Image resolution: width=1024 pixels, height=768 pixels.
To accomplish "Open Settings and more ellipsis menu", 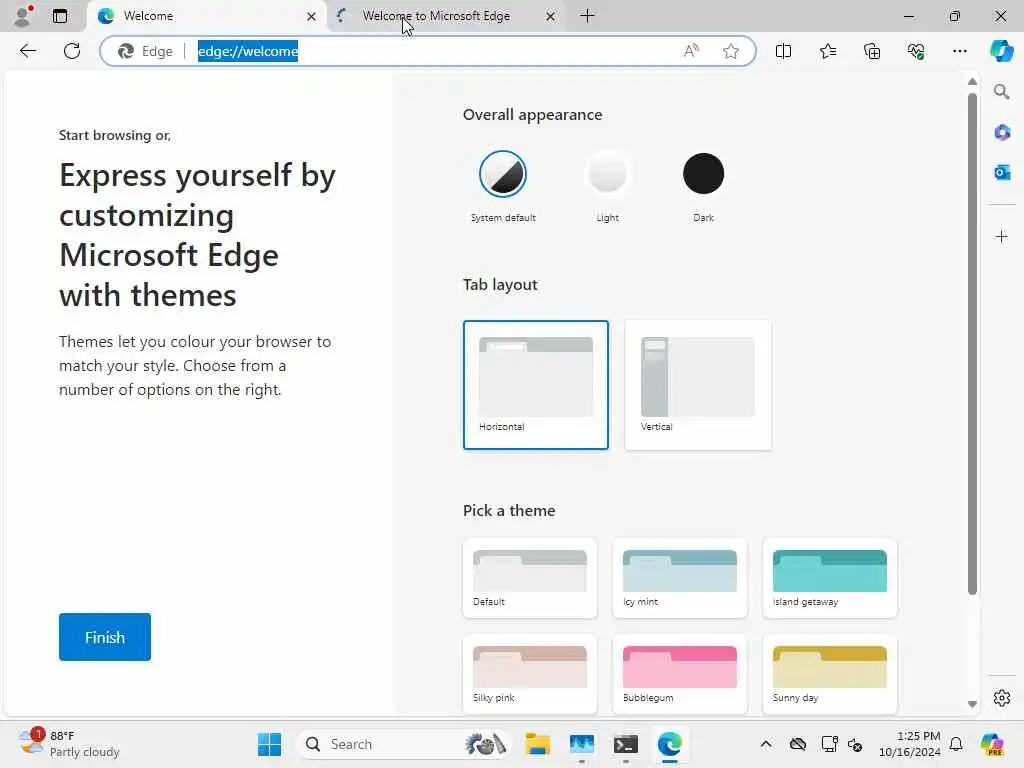I will 959,51.
